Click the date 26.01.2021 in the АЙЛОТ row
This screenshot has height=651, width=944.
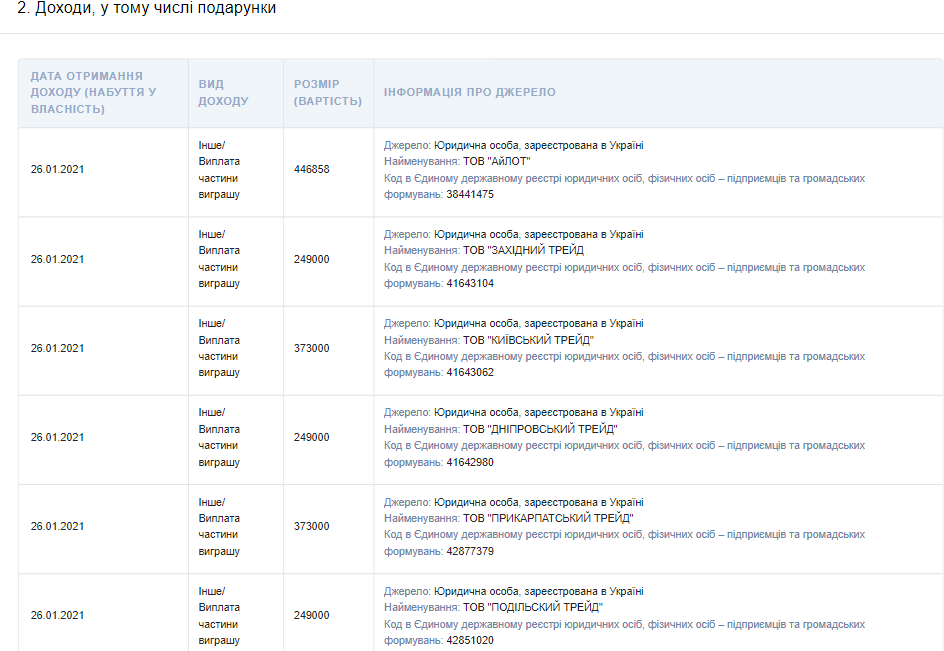58,170
